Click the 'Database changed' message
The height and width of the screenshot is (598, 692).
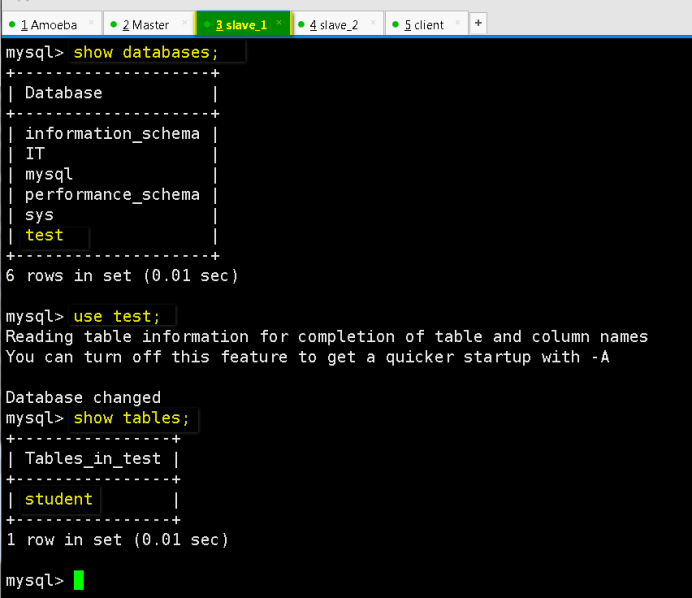pos(83,398)
